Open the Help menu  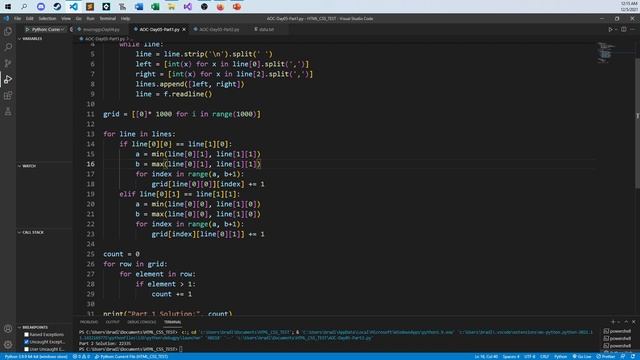tap(125, 18)
